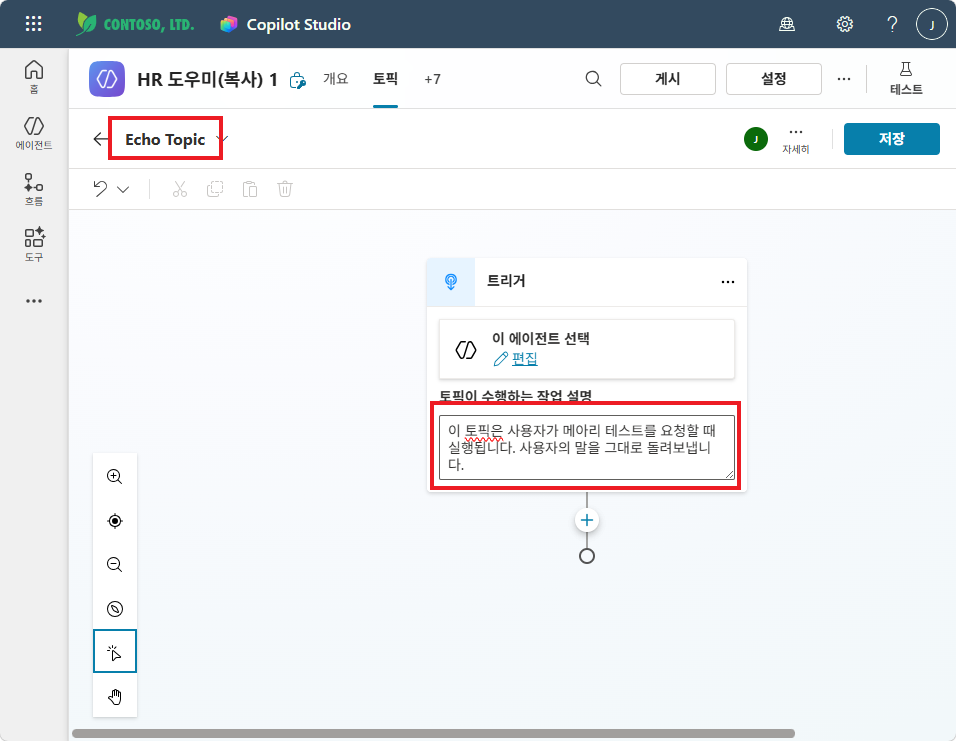Viewport: 956px width, 741px height.
Task: Click the Contoso, Ltd. logo
Action: tap(135, 24)
